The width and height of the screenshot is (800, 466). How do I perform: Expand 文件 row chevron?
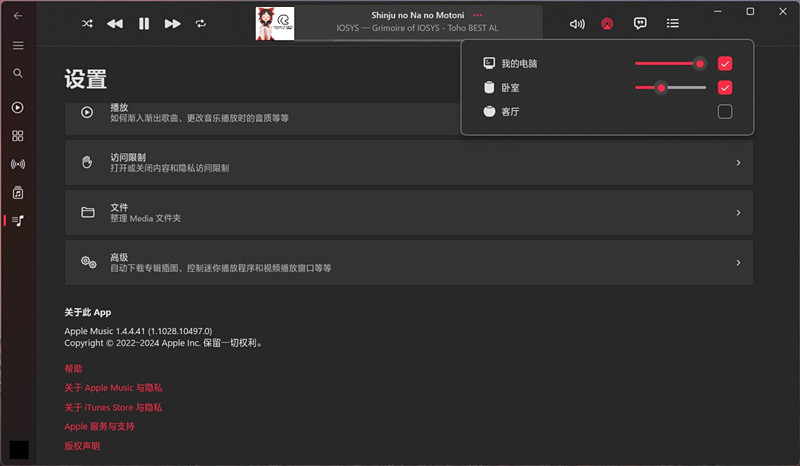tap(738, 213)
